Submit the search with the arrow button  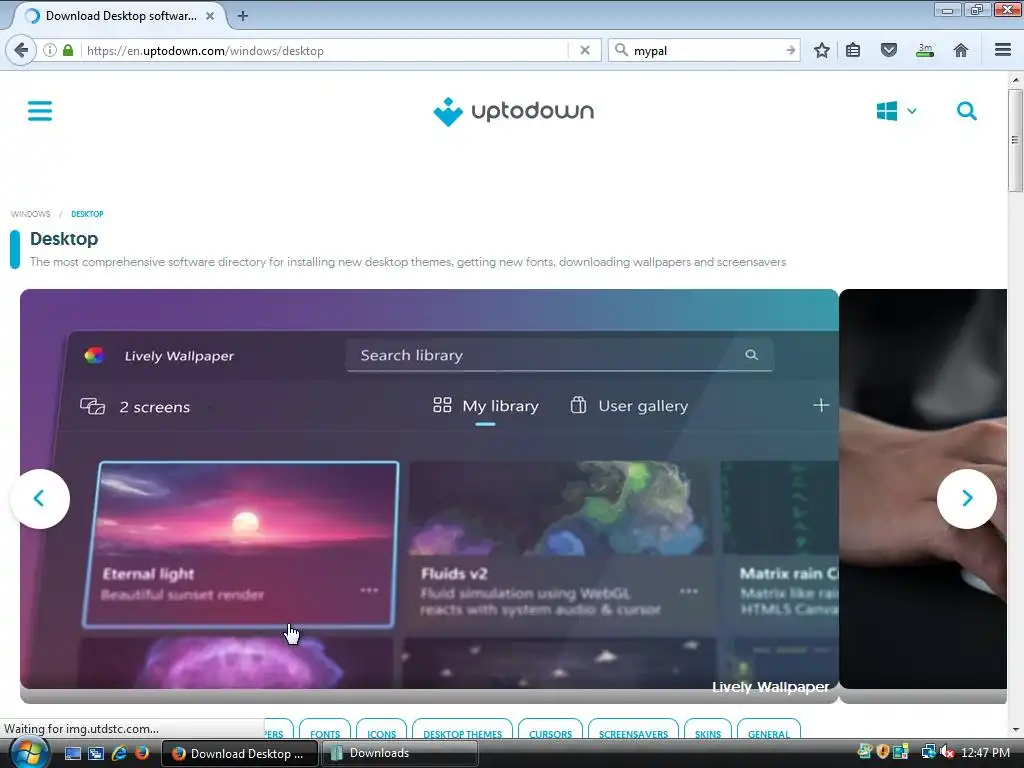click(x=791, y=50)
